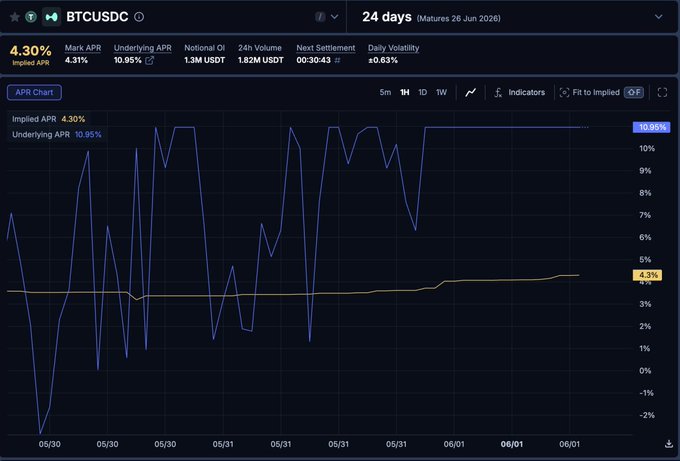The height and width of the screenshot is (461, 680).
Task: Click the 1.3M USDT open interest value
Action: (205, 60)
